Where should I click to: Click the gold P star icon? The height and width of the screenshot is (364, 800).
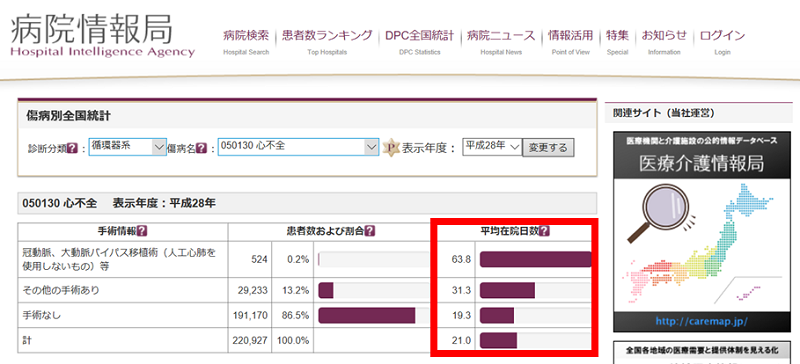tap(390, 148)
